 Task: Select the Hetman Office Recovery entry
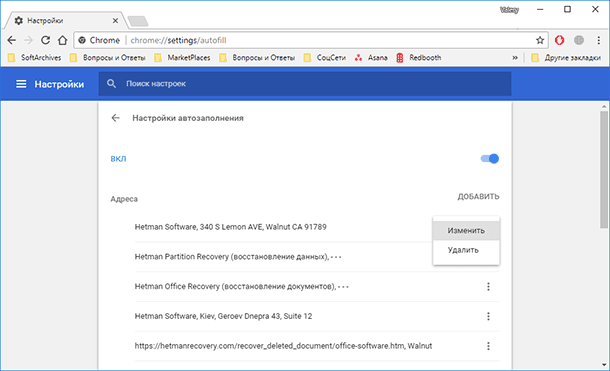tap(241, 287)
